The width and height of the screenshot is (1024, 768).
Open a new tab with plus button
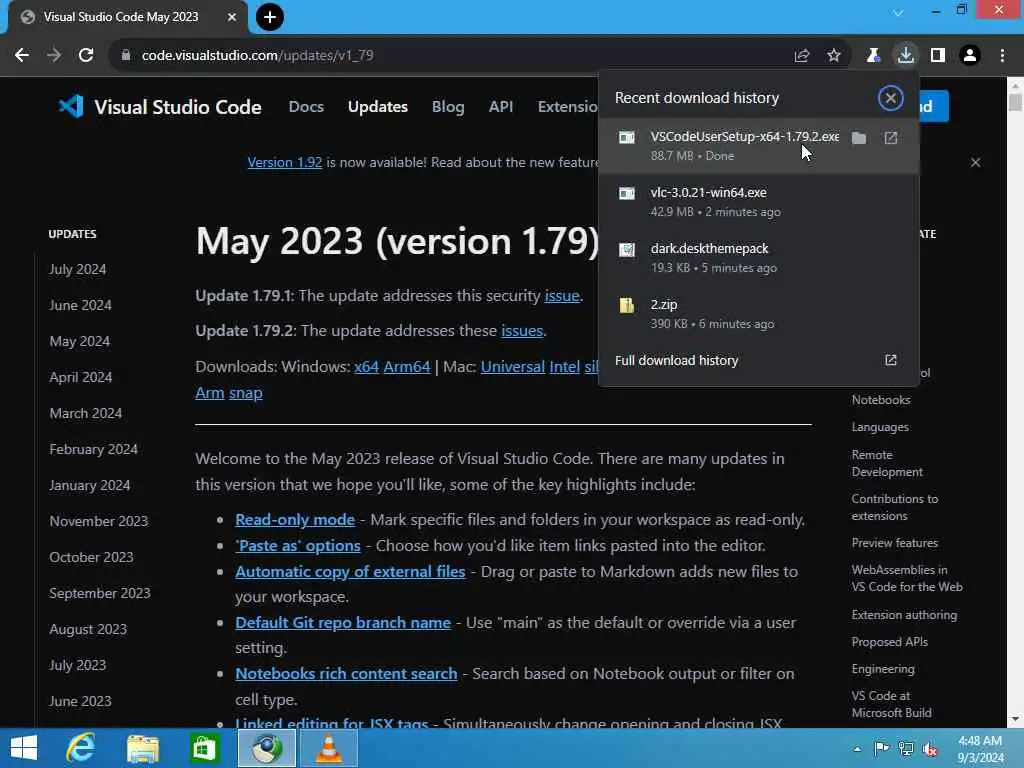point(270,17)
